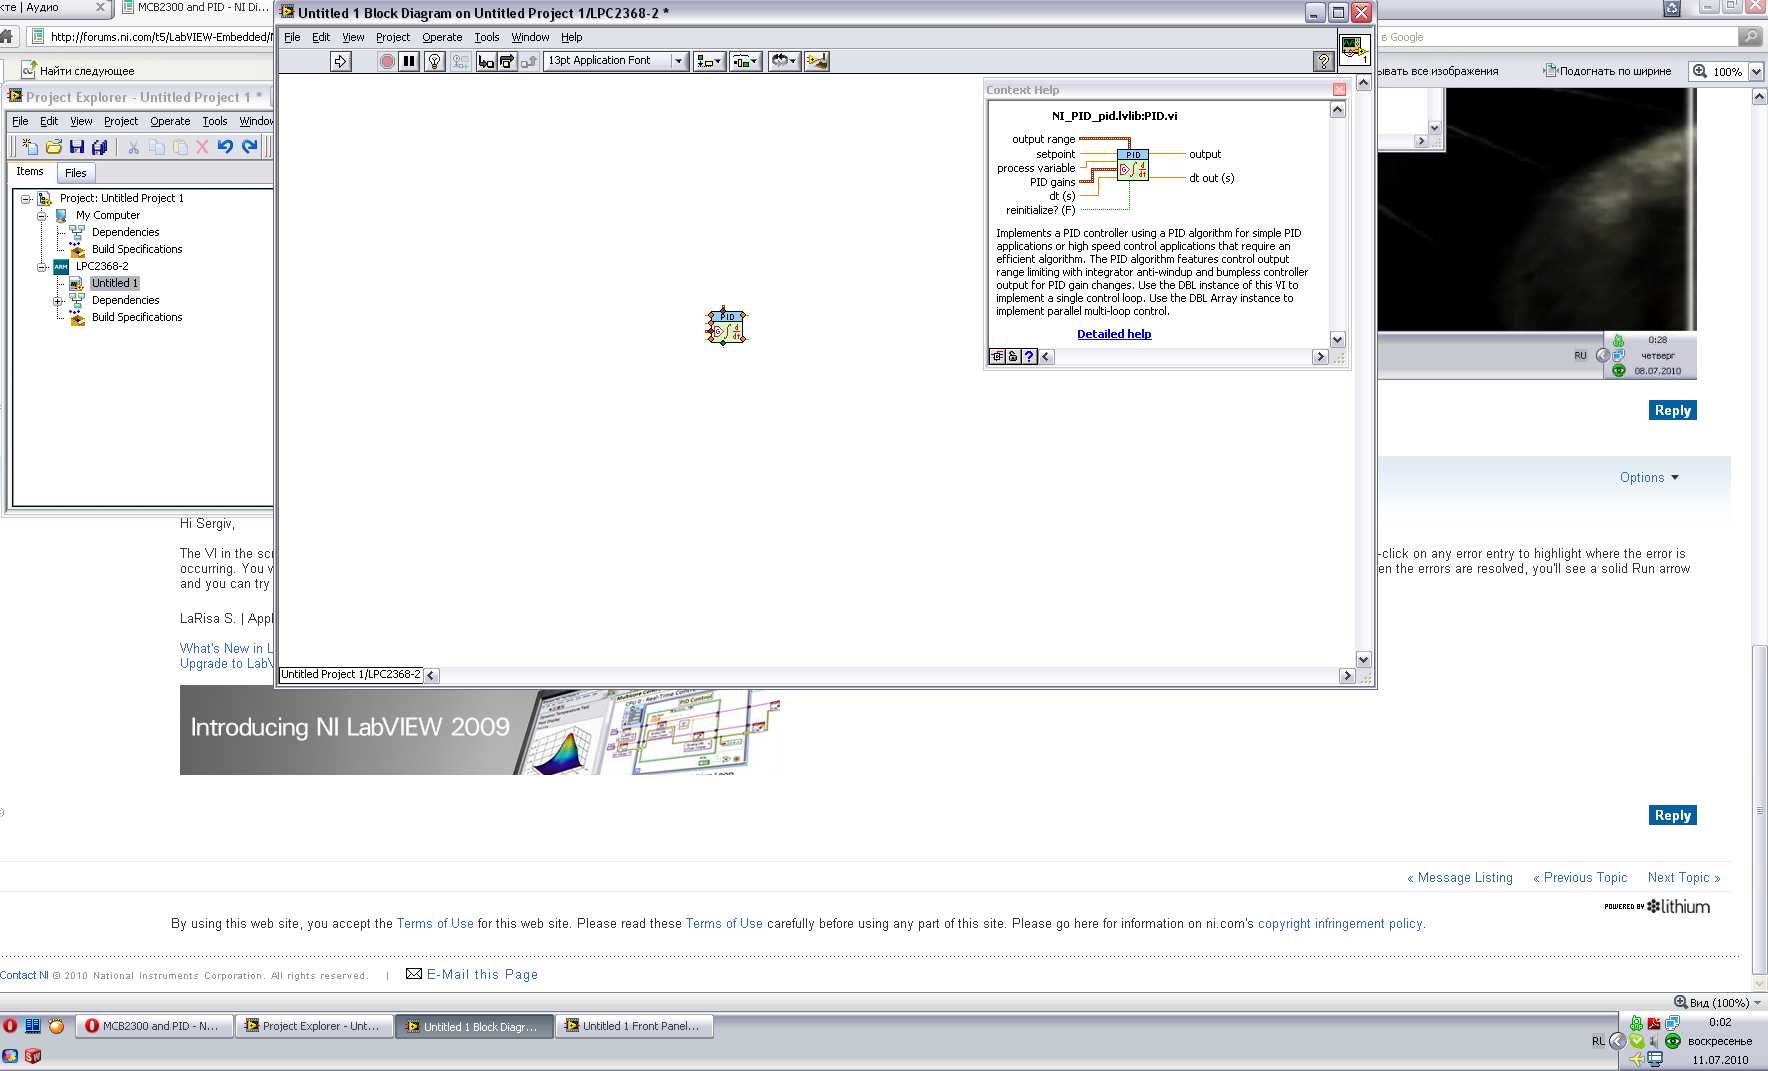Viewport: 1768px width, 1071px height.
Task: Switch to Opera MCB2300 and PID taskbar button
Action: 154,1026
